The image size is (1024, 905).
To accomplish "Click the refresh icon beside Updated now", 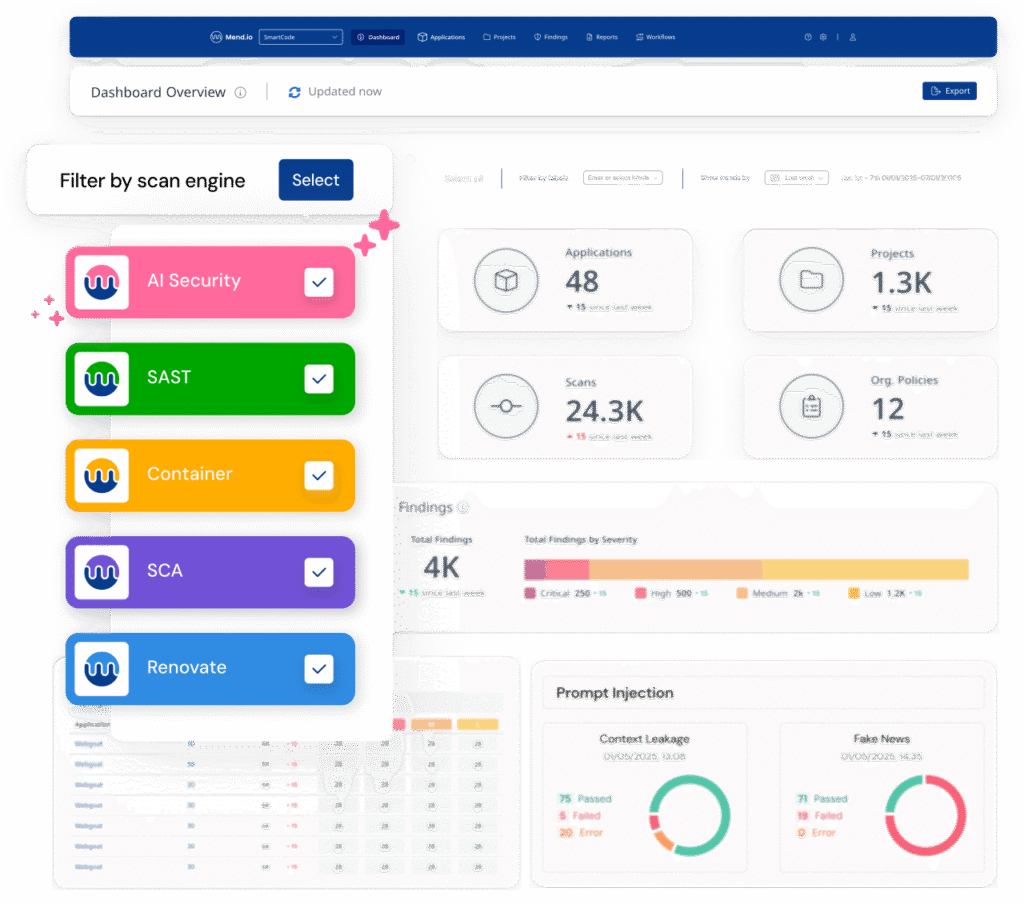I will tap(294, 92).
